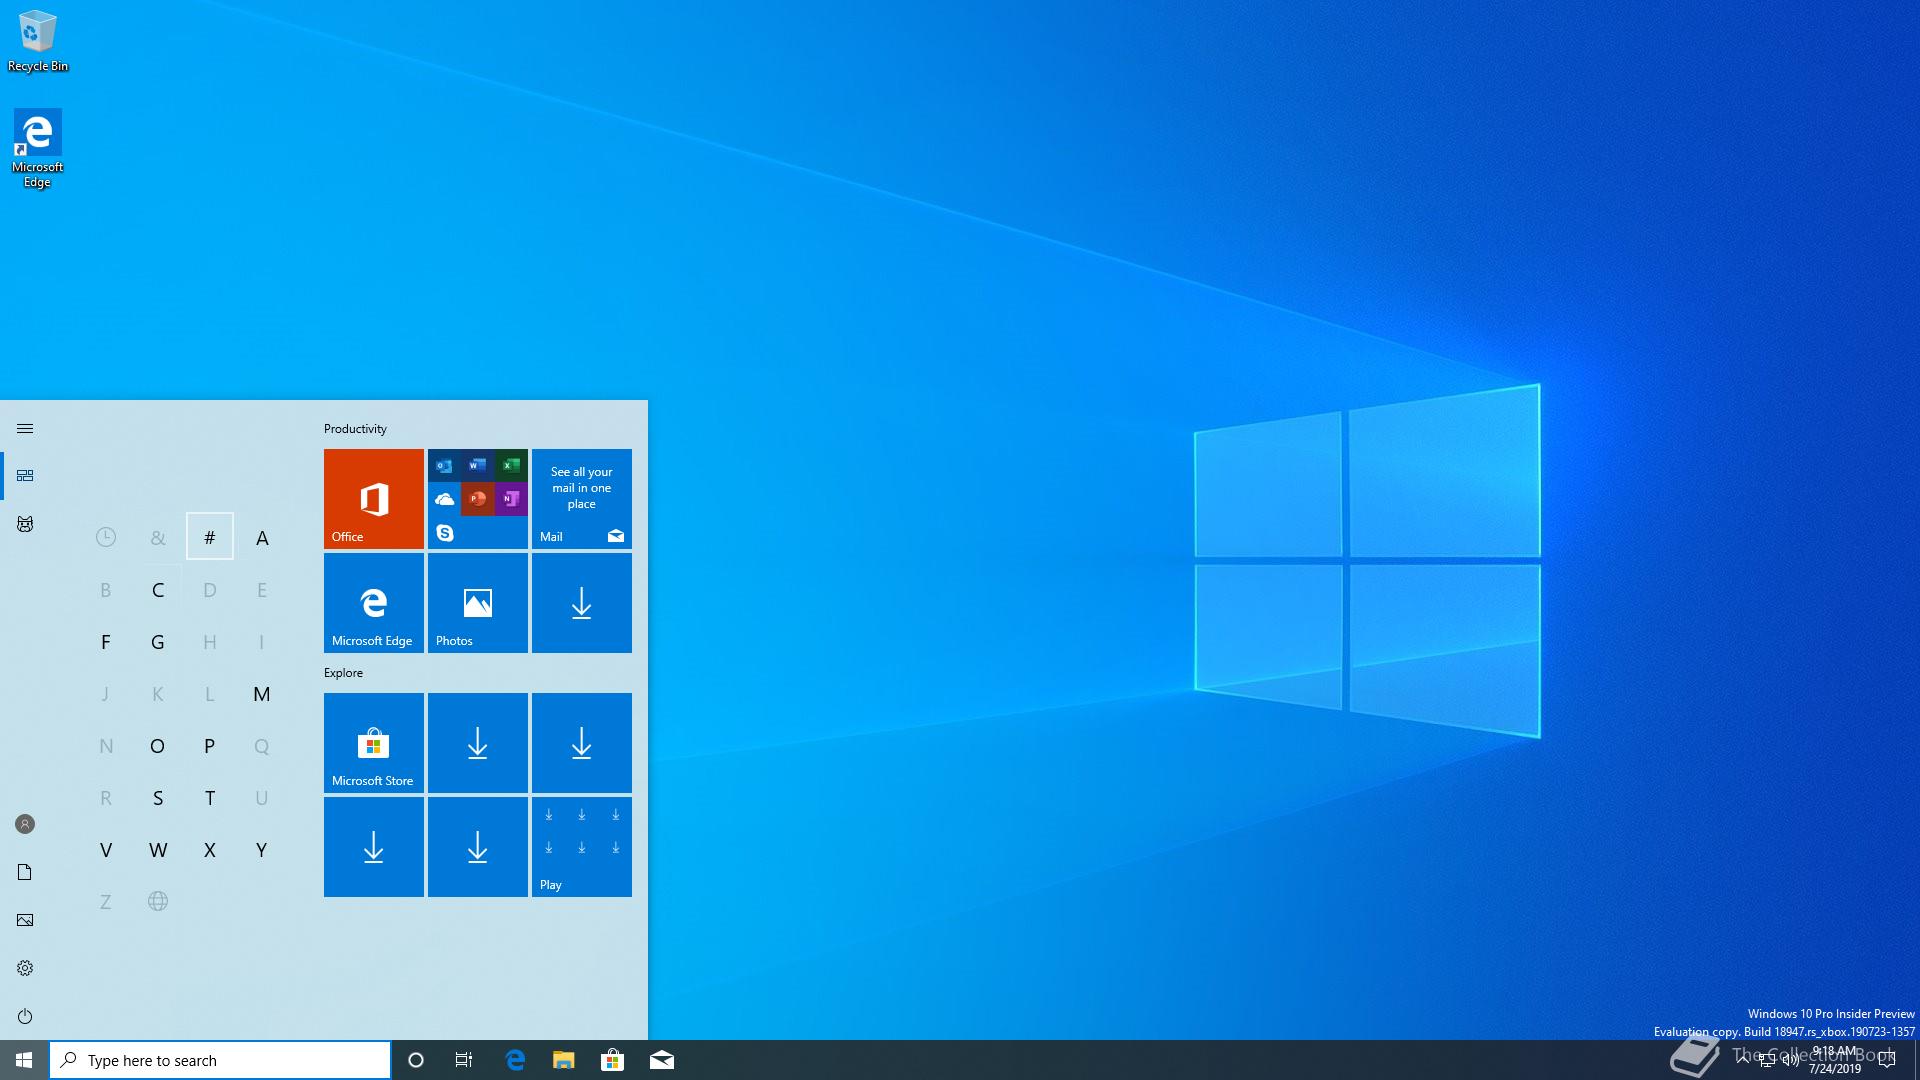1920x1080 pixels.
Task: Jump to apps starting with A
Action: pos(262,537)
